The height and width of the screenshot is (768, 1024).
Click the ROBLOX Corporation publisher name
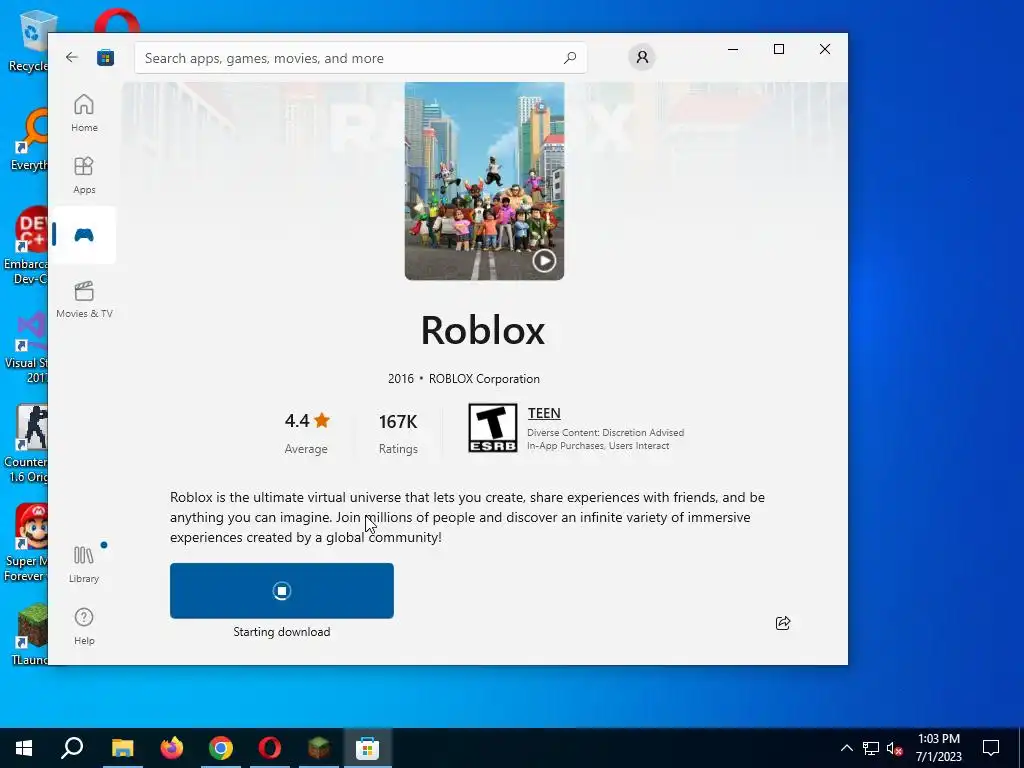pyautogui.click(x=484, y=379)
